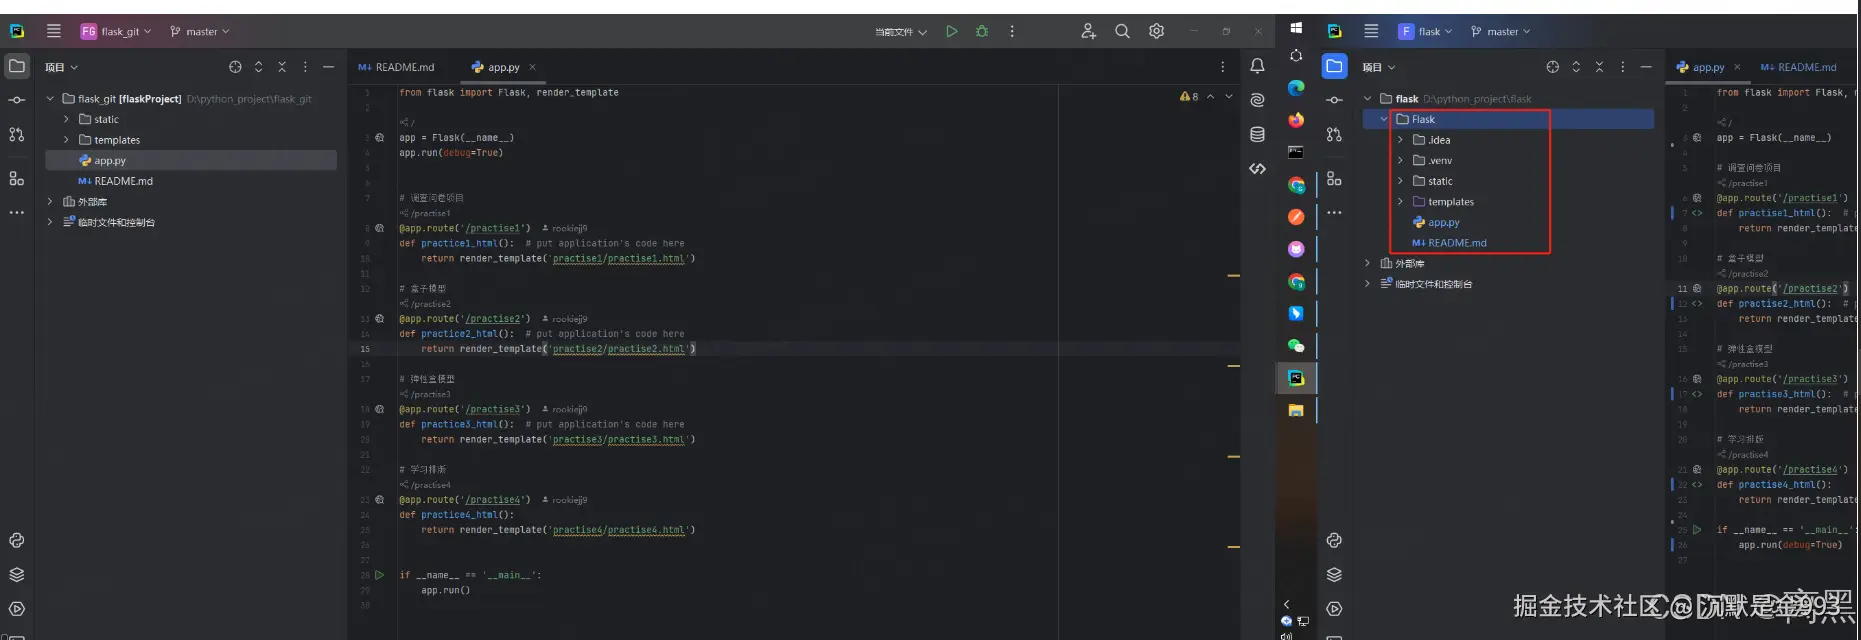Open Firefox from taskbar
Viewport: 1861px width, 640px height.
pos(1296,120)
